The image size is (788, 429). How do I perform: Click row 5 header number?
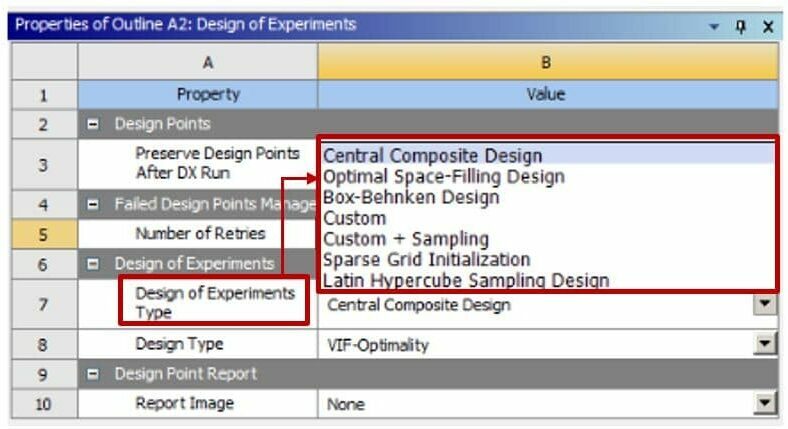click(x=43, y=234)
